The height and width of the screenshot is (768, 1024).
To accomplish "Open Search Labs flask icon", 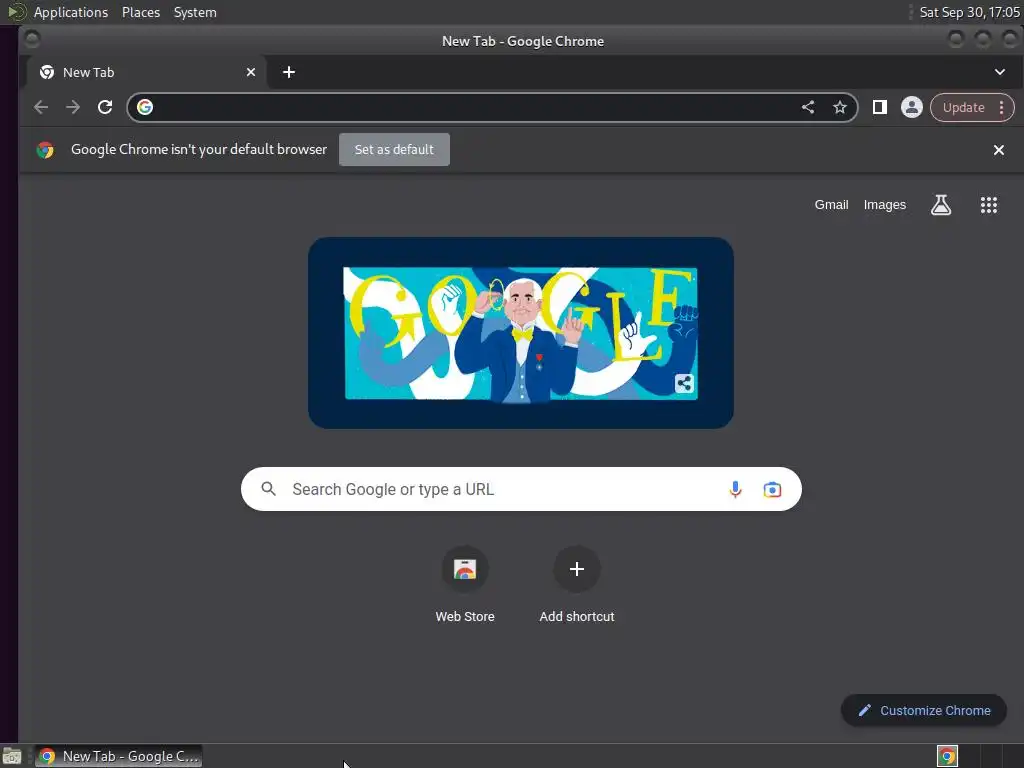I will coord(940,205).
